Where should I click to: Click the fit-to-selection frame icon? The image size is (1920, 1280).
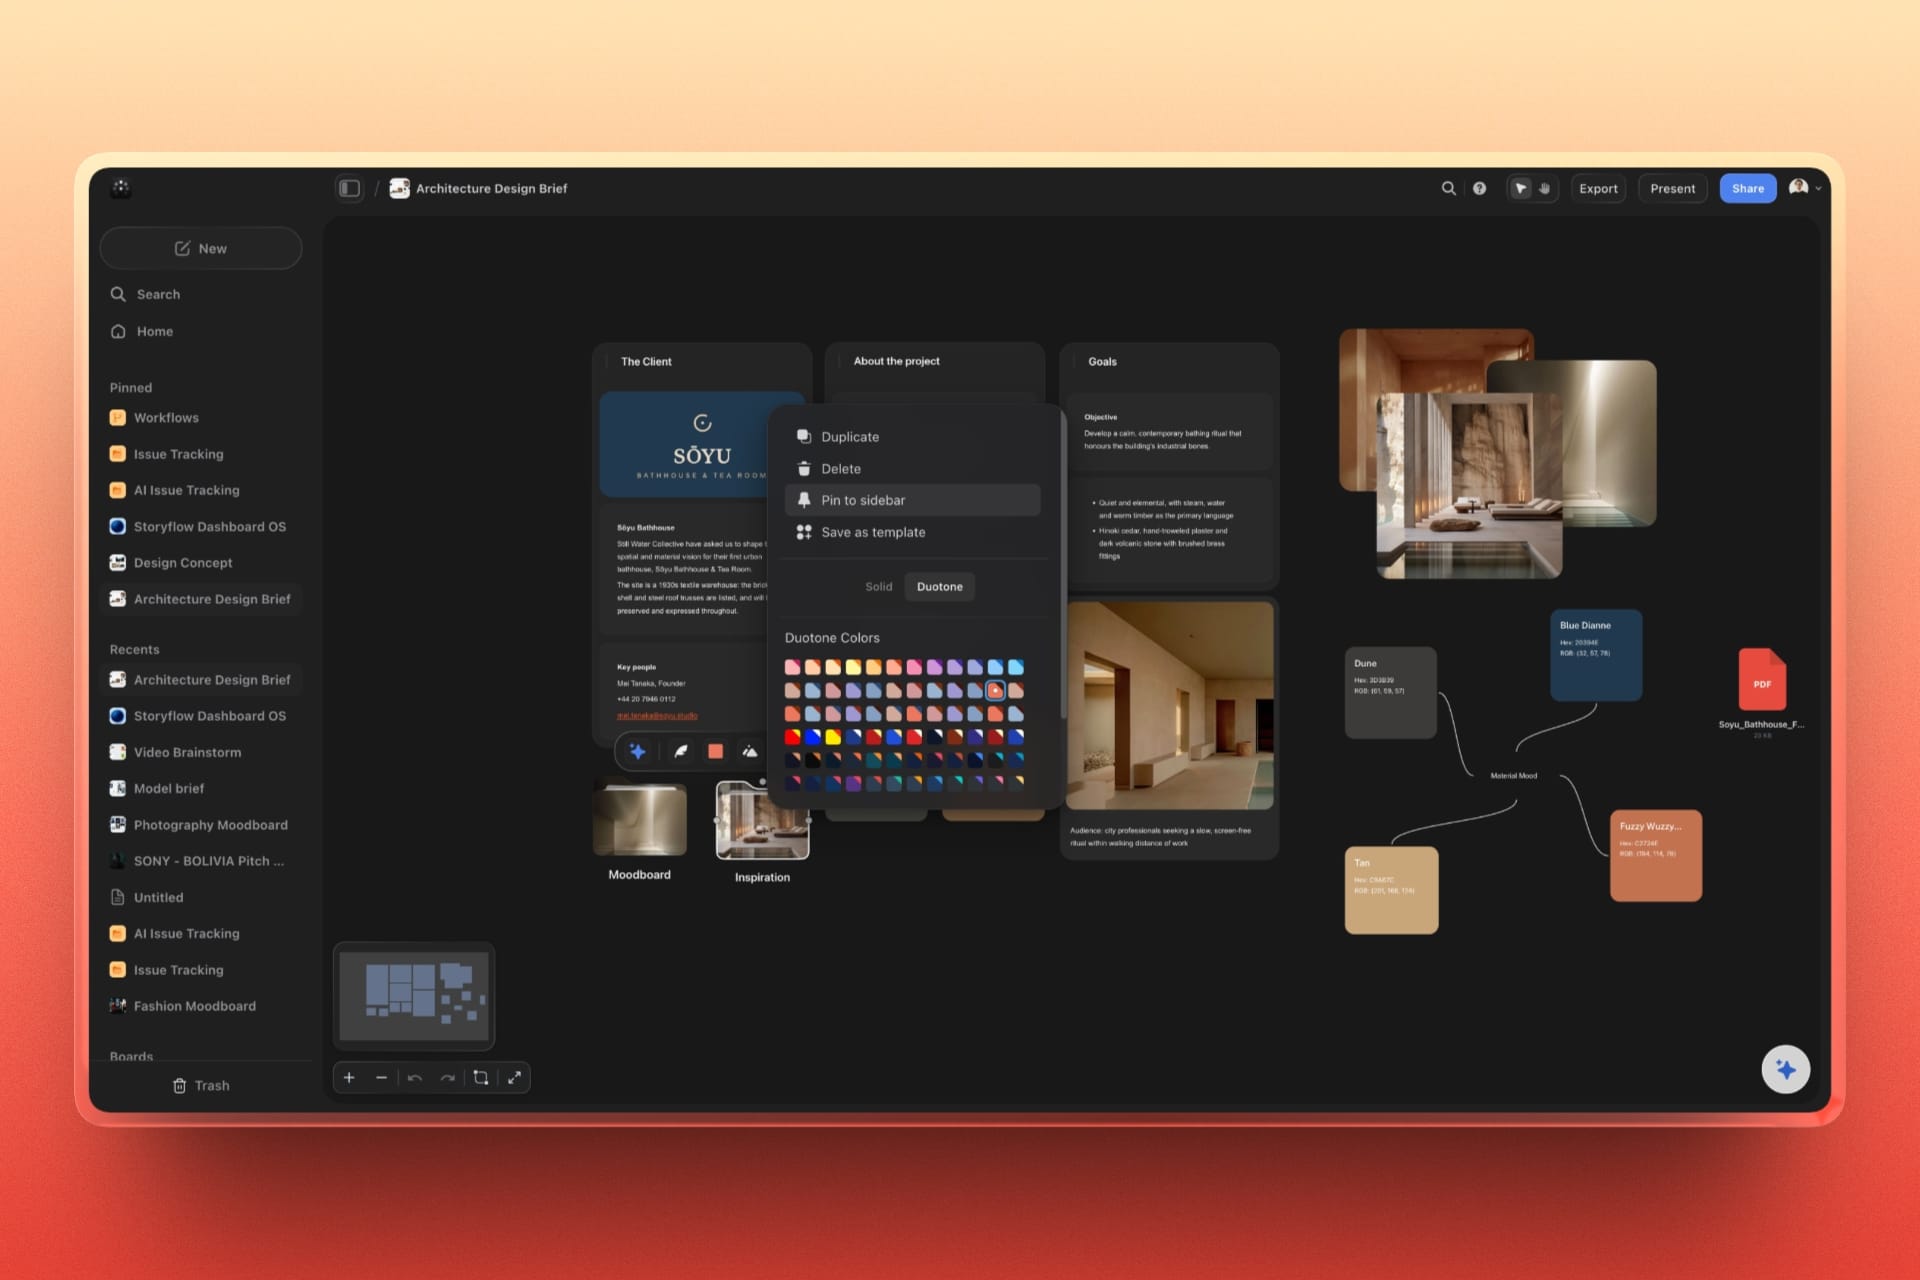click(481, 1078)
